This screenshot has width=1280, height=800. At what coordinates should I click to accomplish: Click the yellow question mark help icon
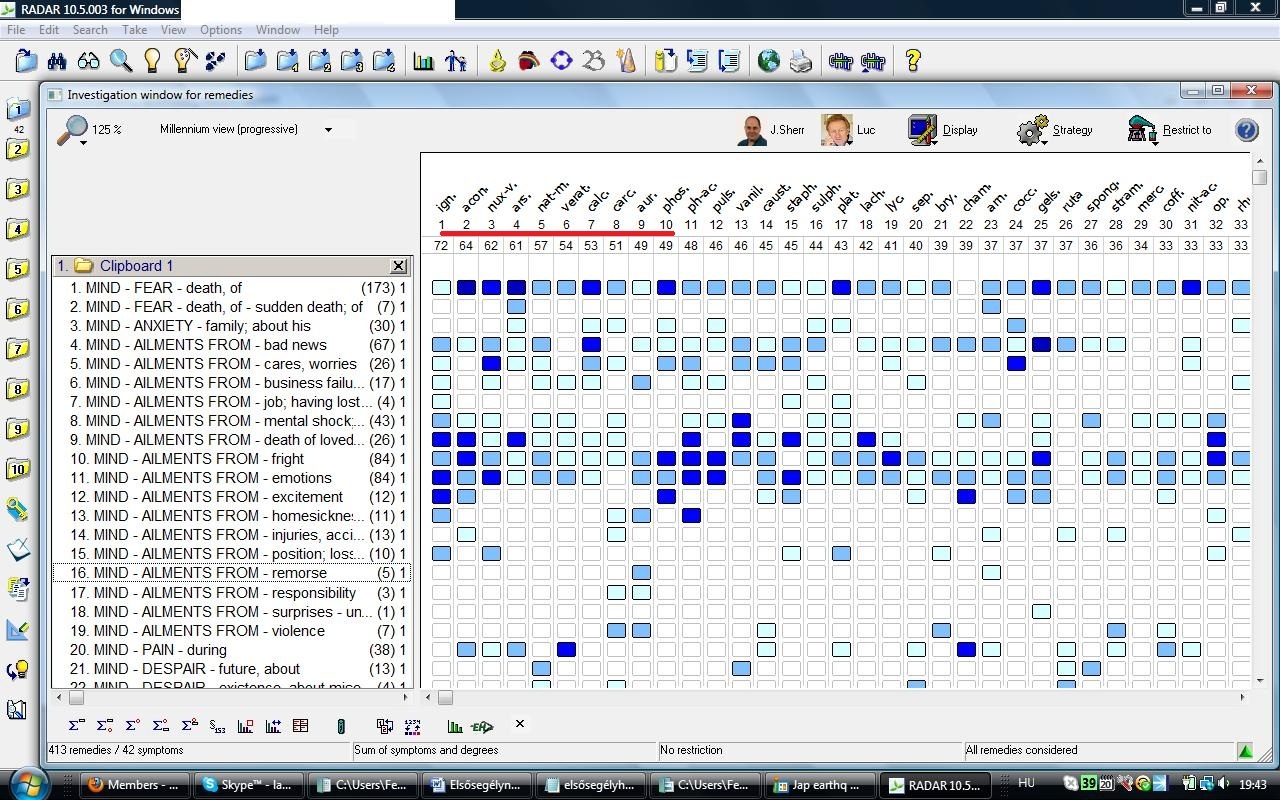(912, 61)
